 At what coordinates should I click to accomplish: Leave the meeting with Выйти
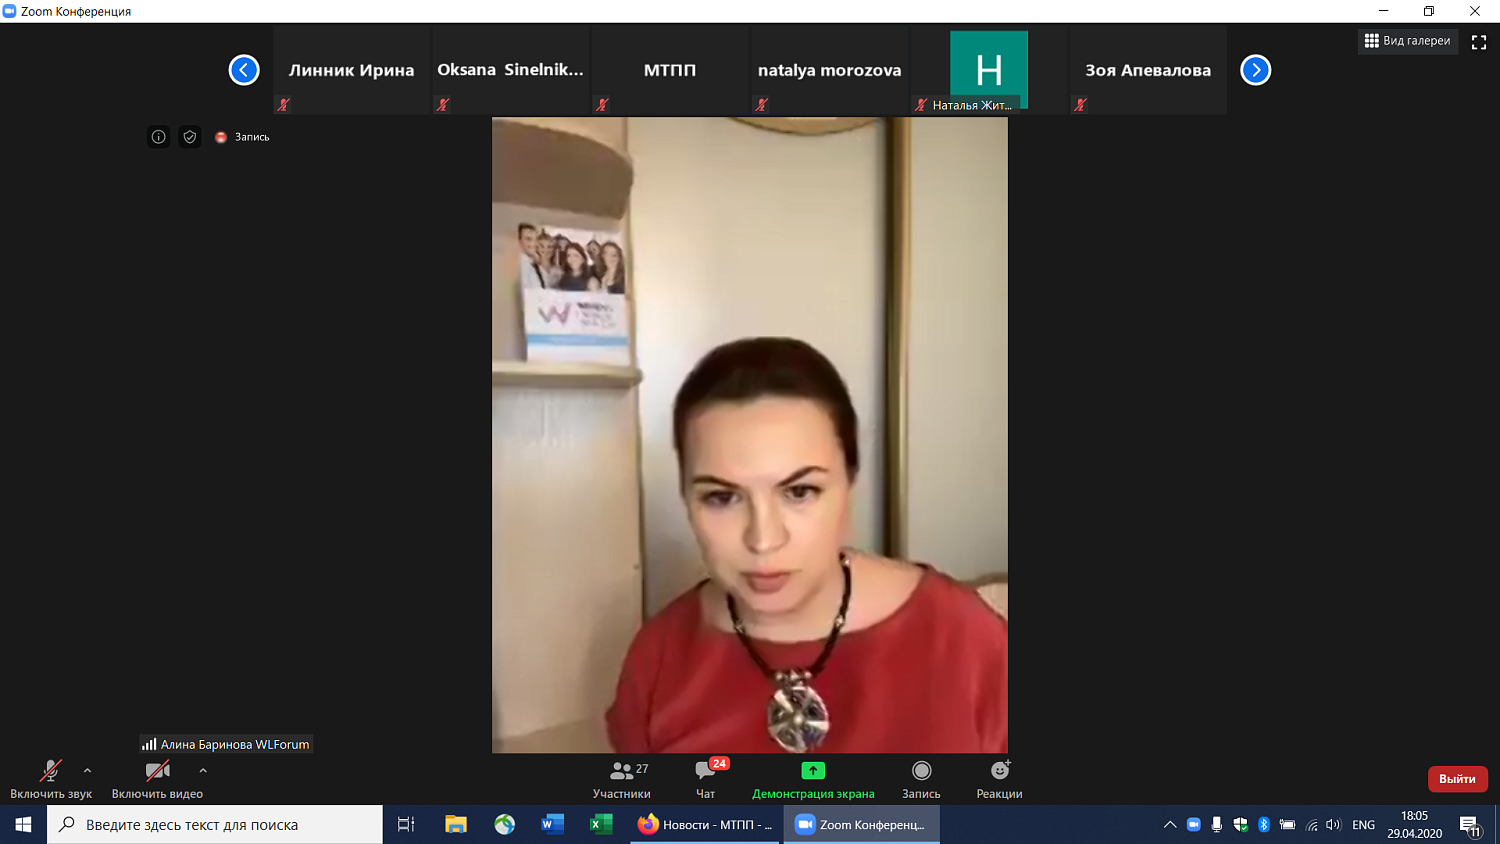pyautogui.click(x=1457, y=779)
